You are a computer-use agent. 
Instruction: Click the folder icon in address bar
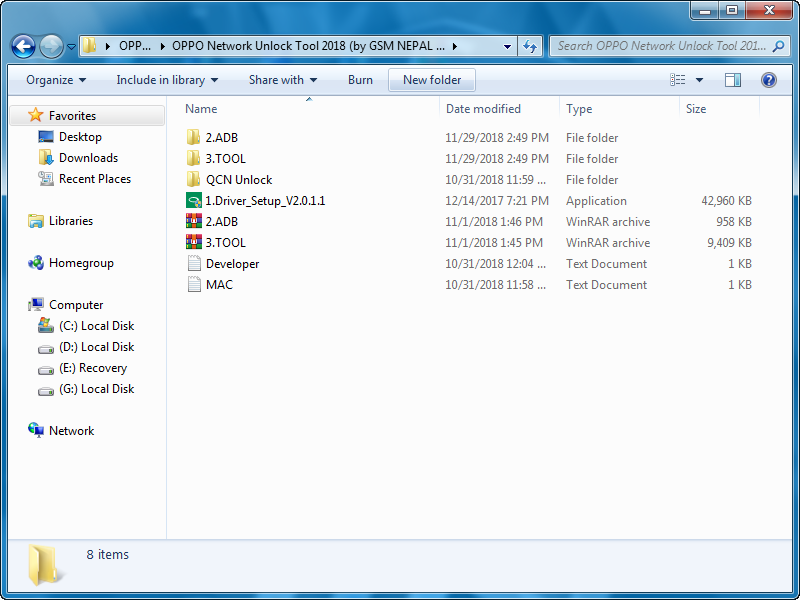click(89, 45)
